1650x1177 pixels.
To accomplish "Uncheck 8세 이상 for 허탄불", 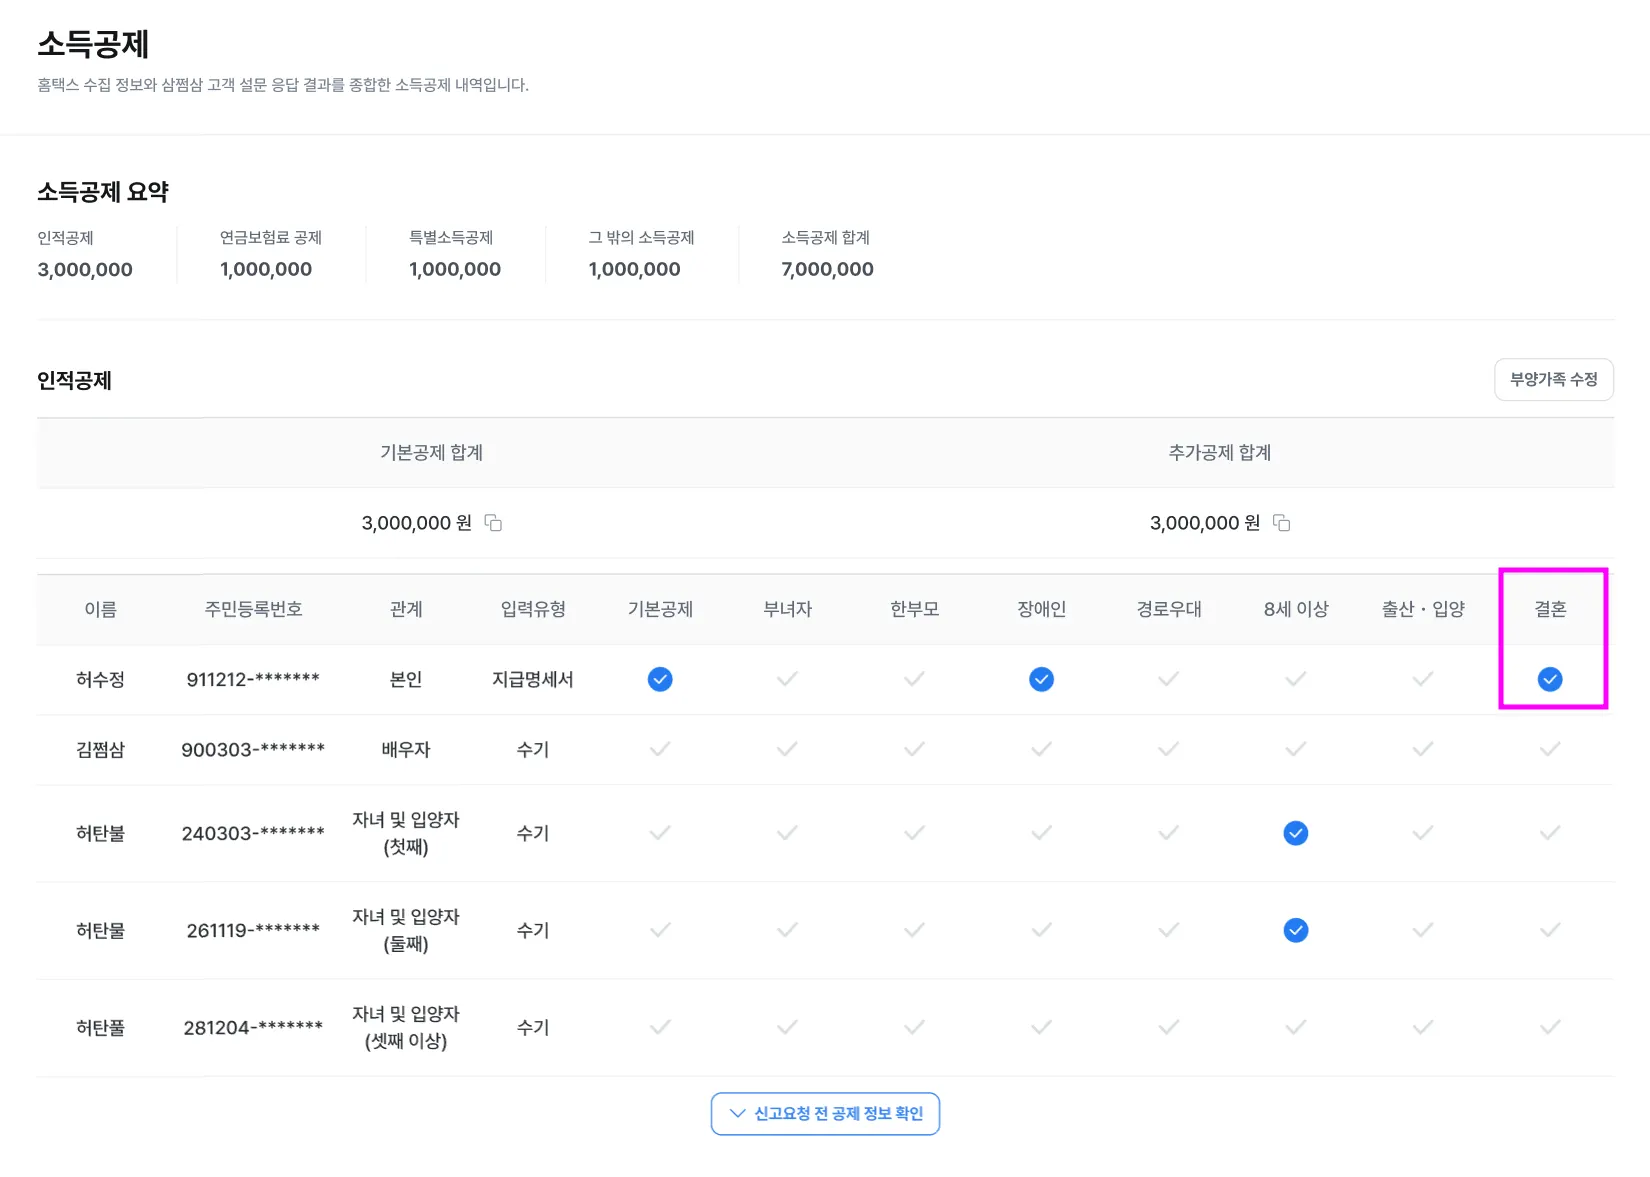I will point(1296,833).
